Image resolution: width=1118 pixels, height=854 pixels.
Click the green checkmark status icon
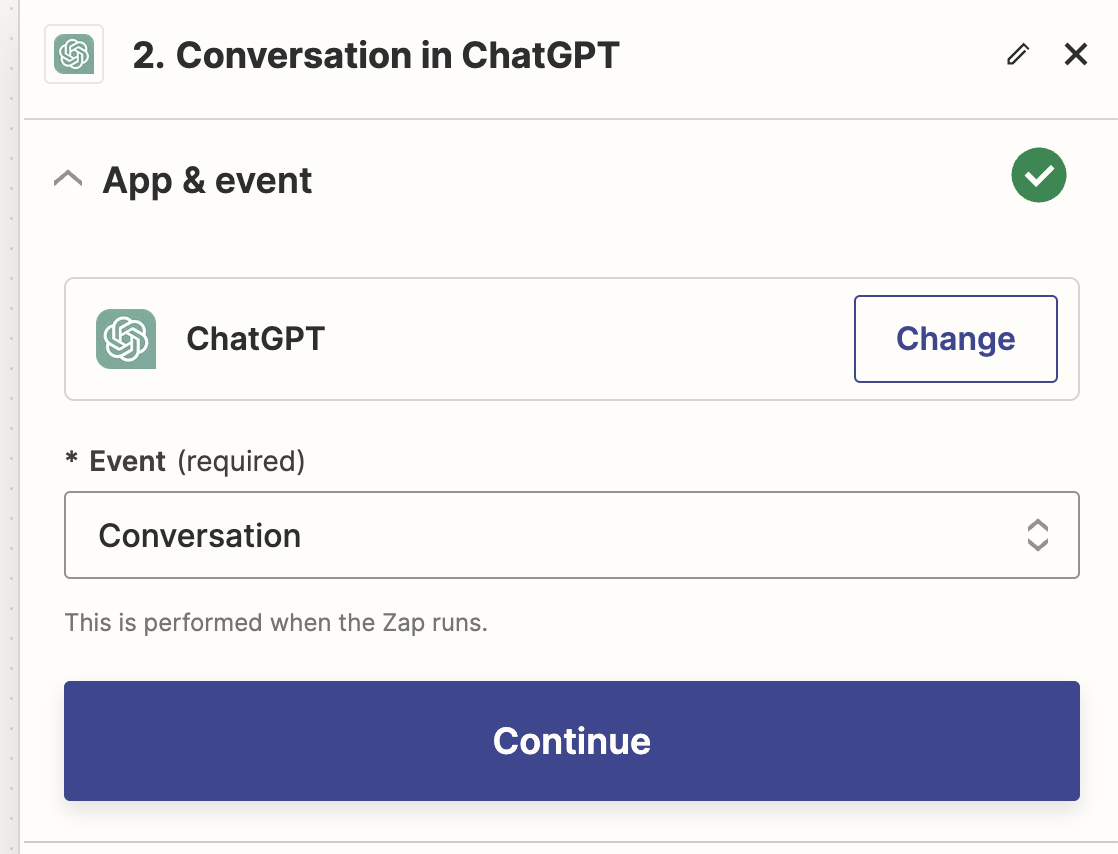(1038, 175)
